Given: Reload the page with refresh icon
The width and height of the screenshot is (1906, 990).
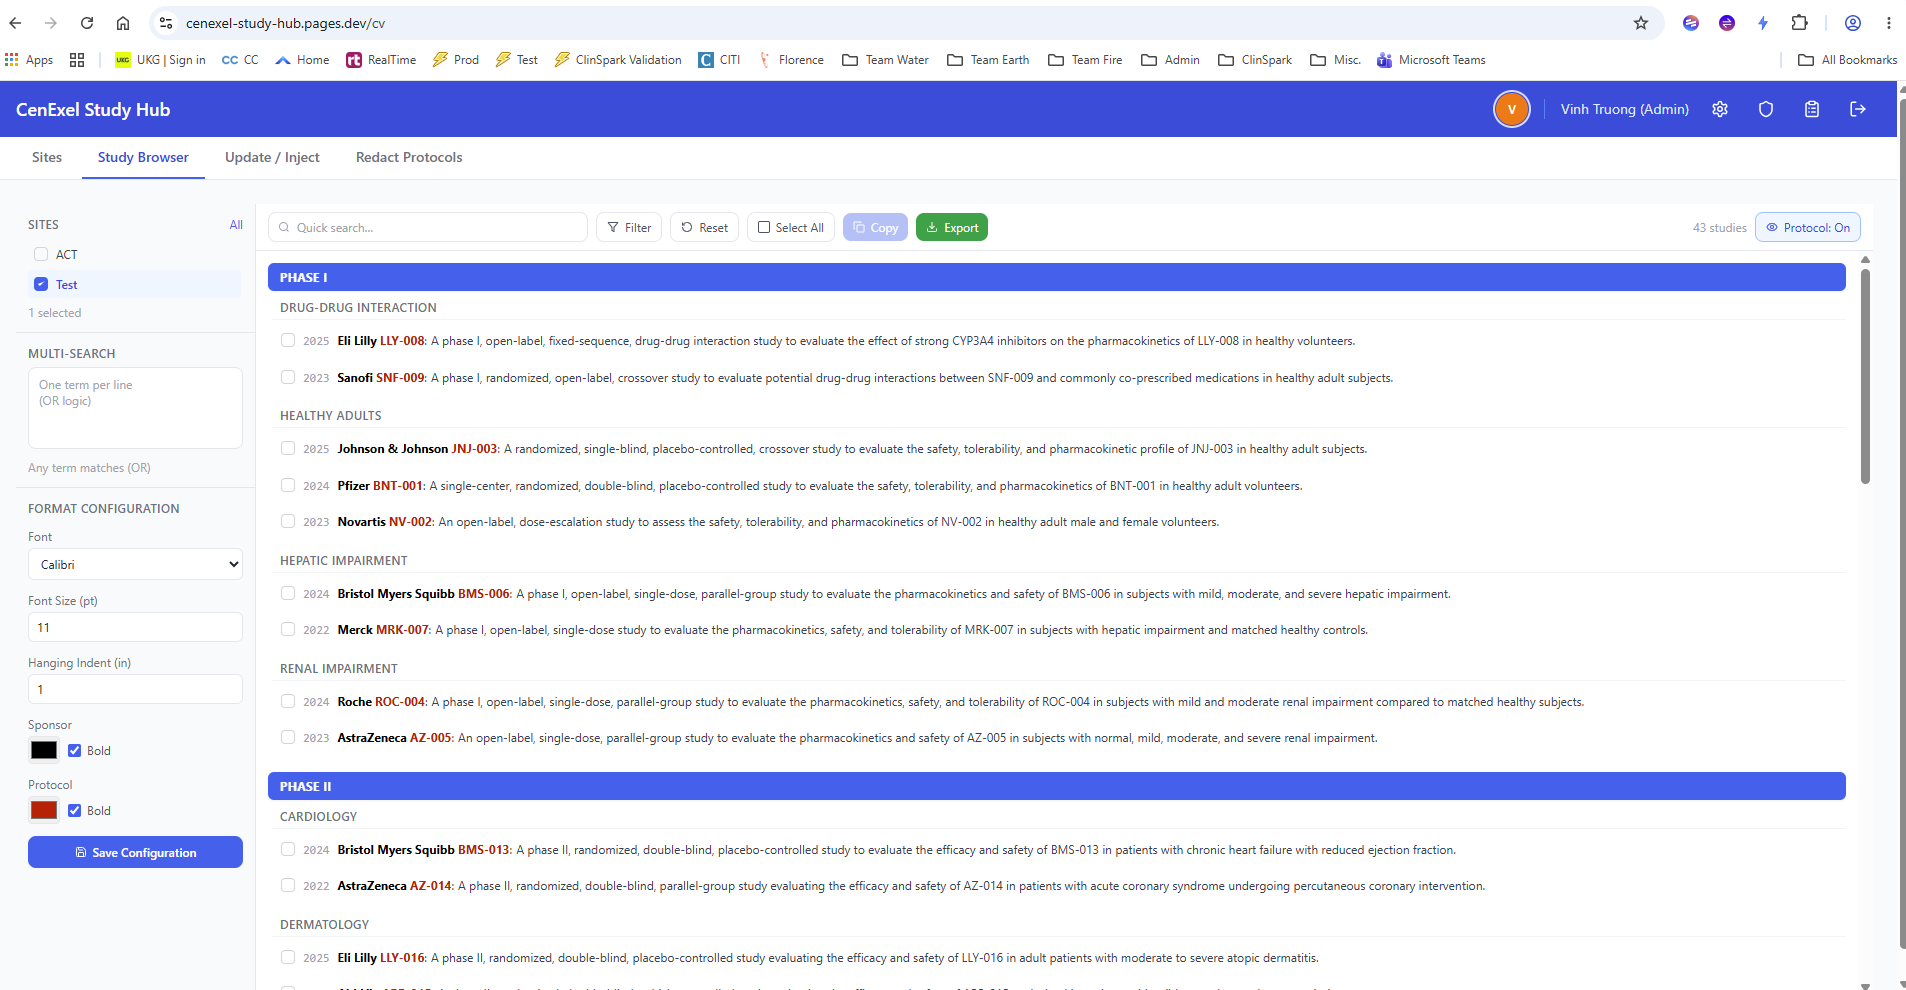Looking at the screenshot, I should click(87, 23).
